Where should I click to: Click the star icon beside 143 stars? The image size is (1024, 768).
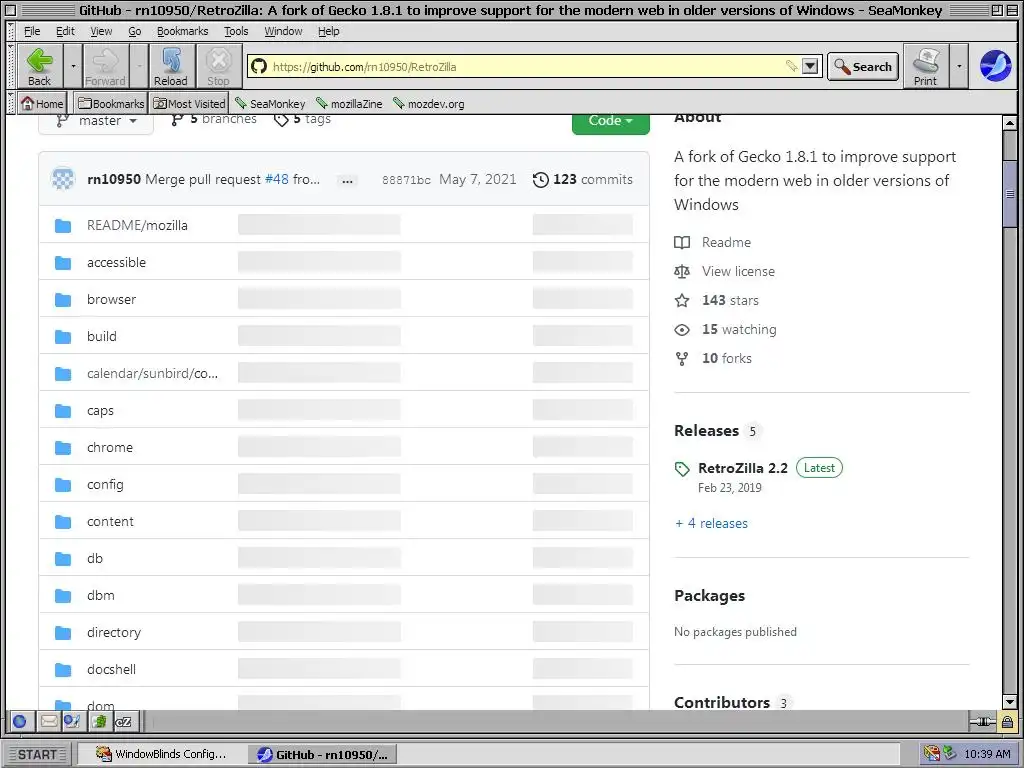coord(682,300)
